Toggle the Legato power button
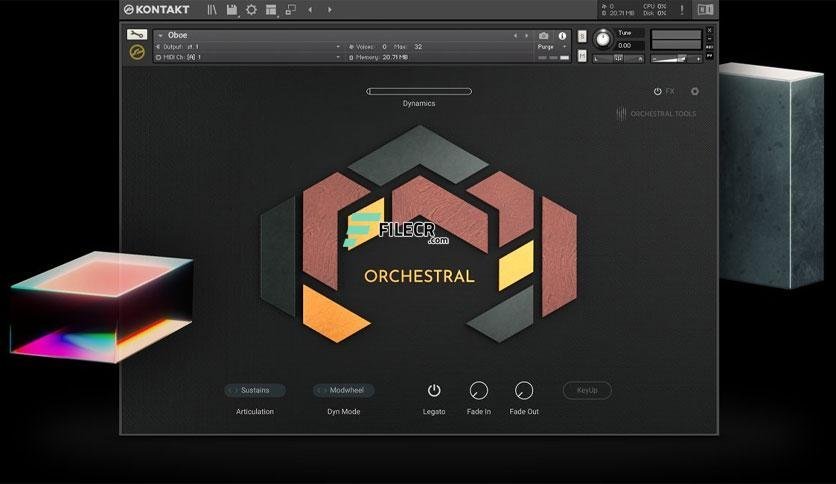This screenshot has width=836, height=484. click(x=434, y=391)
